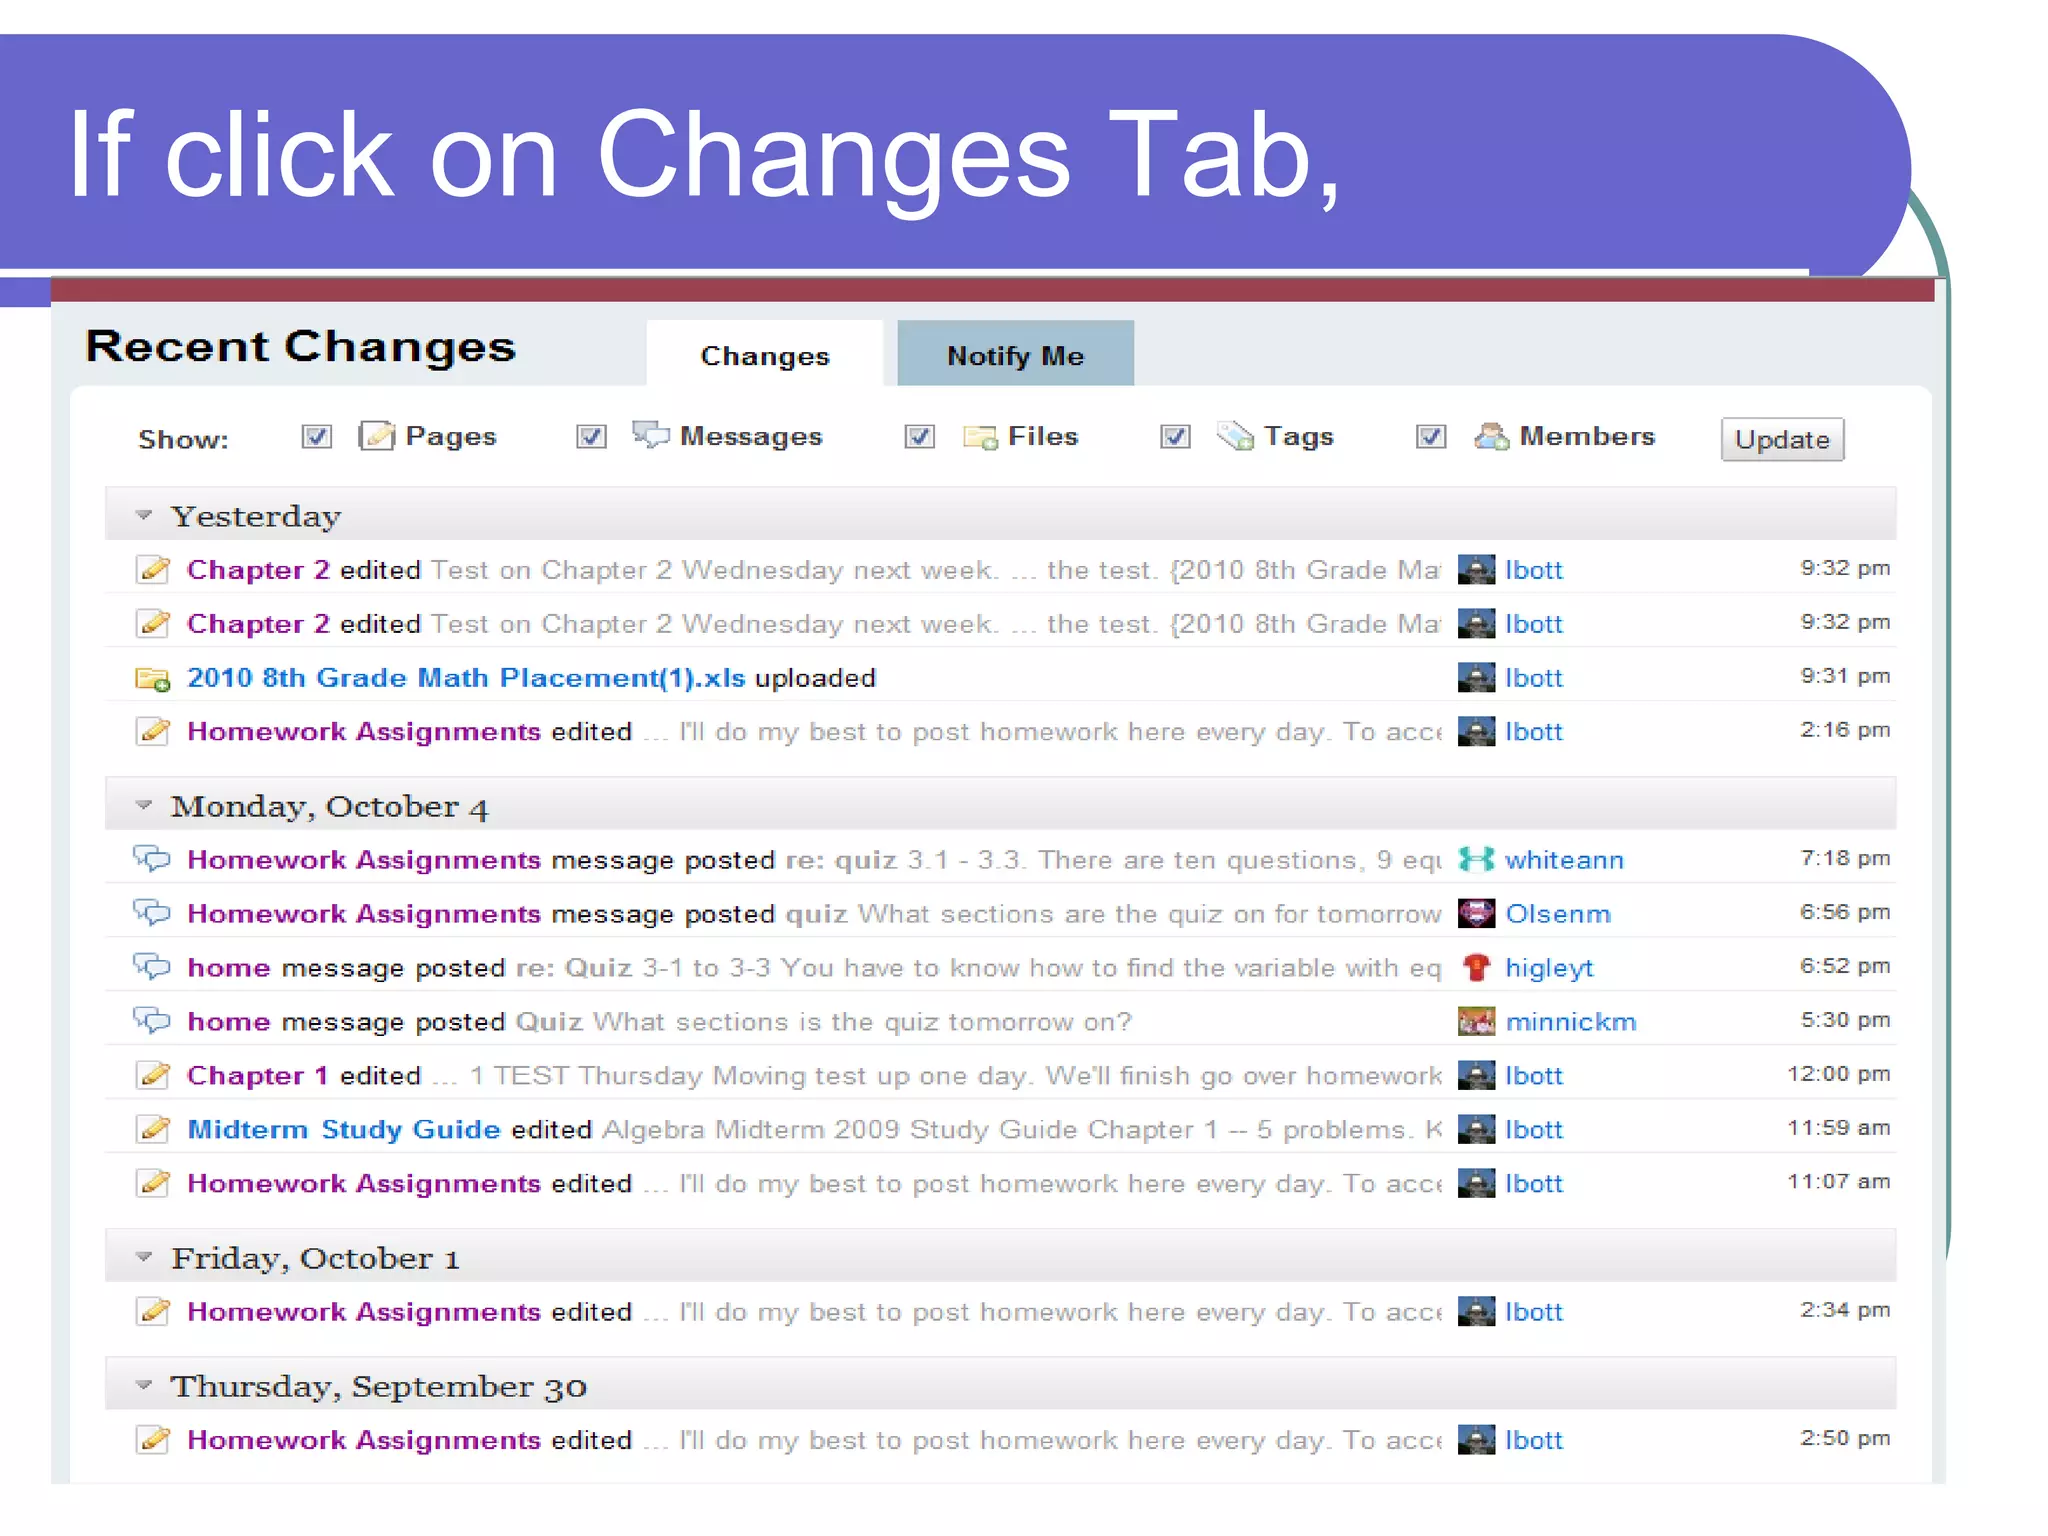The width and height of the screenshot is (2048, 1536).
Task: Click pencil edit icon for Midterm Study Guide
Action: click(x=152, y=1129)
